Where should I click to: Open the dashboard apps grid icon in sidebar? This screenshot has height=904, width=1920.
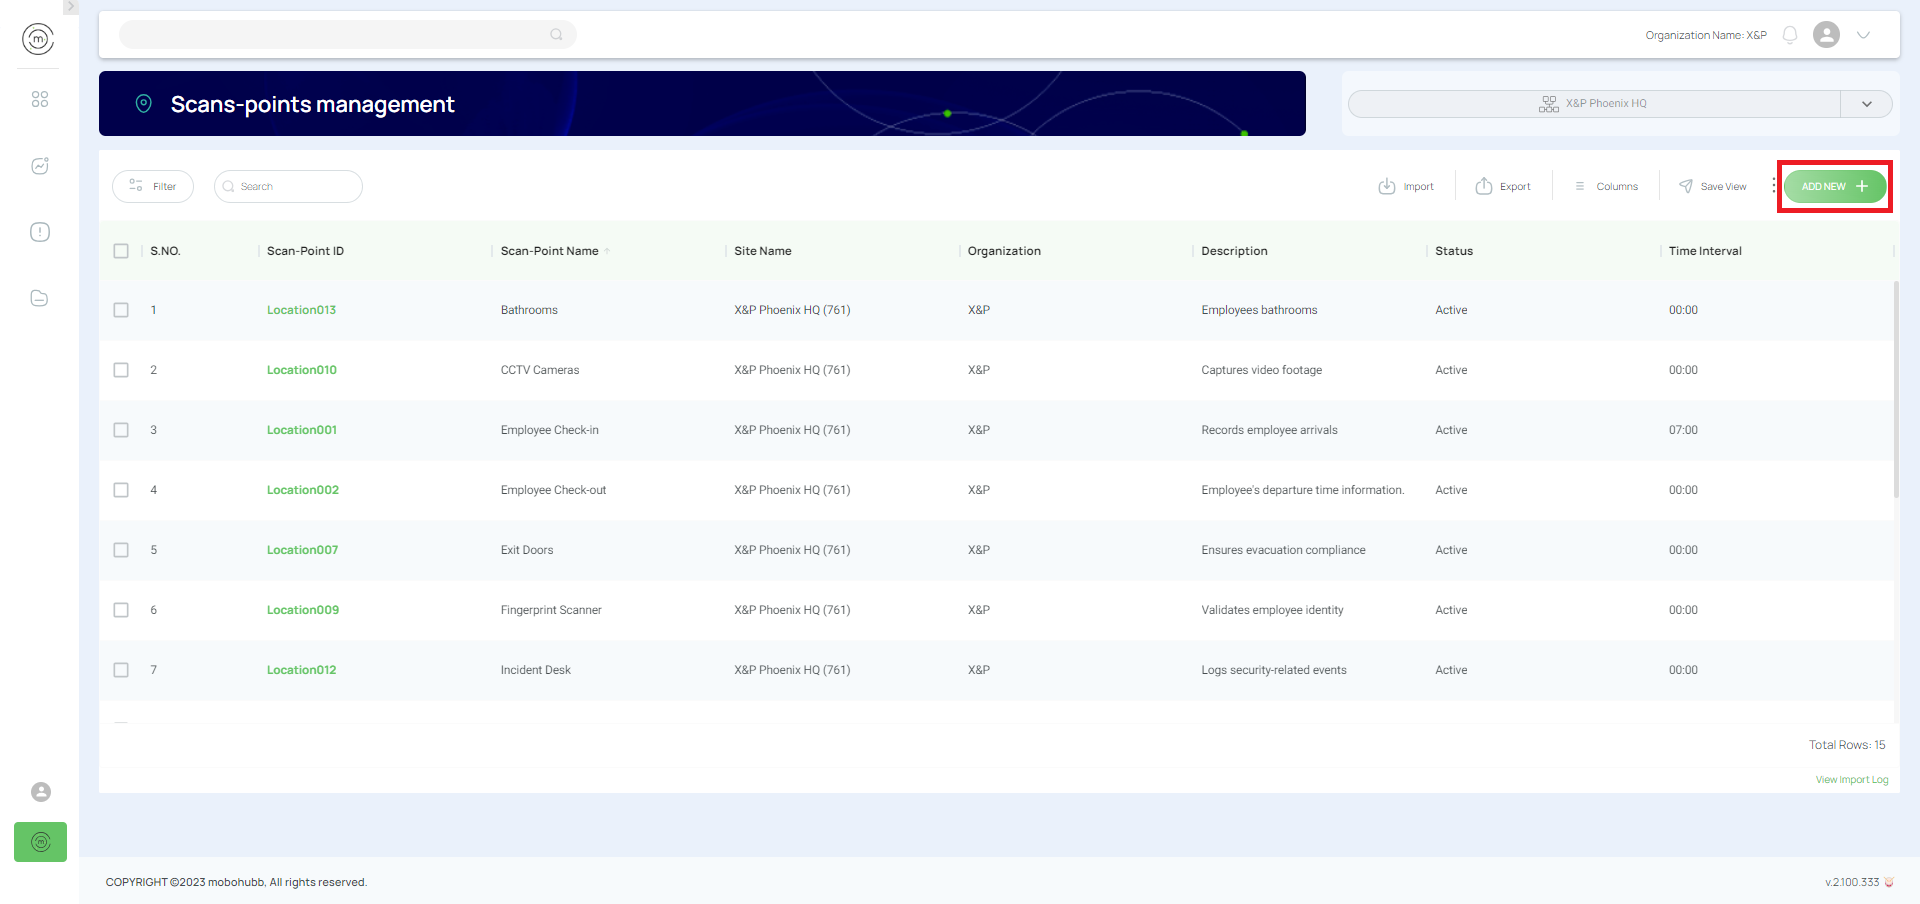tap(40, 99)
